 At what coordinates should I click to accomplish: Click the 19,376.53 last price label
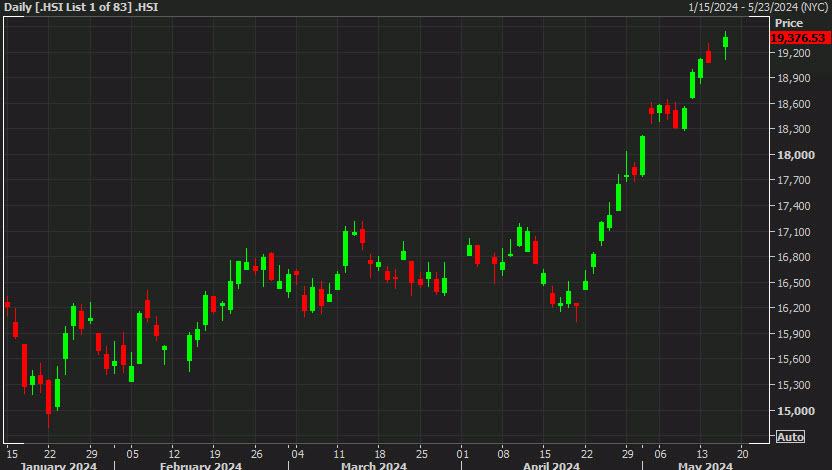(x=800, y=38)
